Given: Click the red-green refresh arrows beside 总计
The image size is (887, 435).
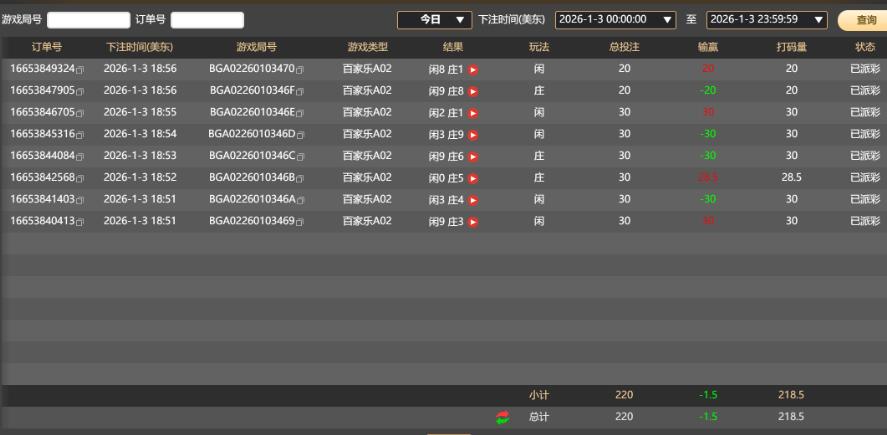Looking at the screenshot, I should click(x=502, y=417).
